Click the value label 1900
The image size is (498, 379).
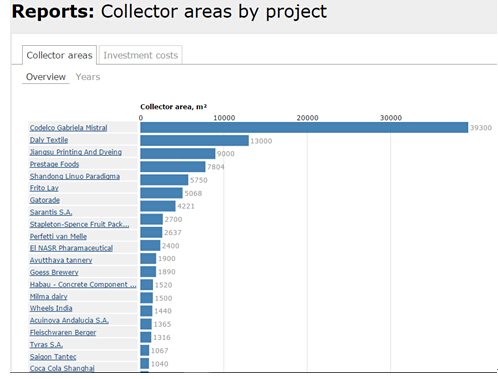[x=167, y=259]
